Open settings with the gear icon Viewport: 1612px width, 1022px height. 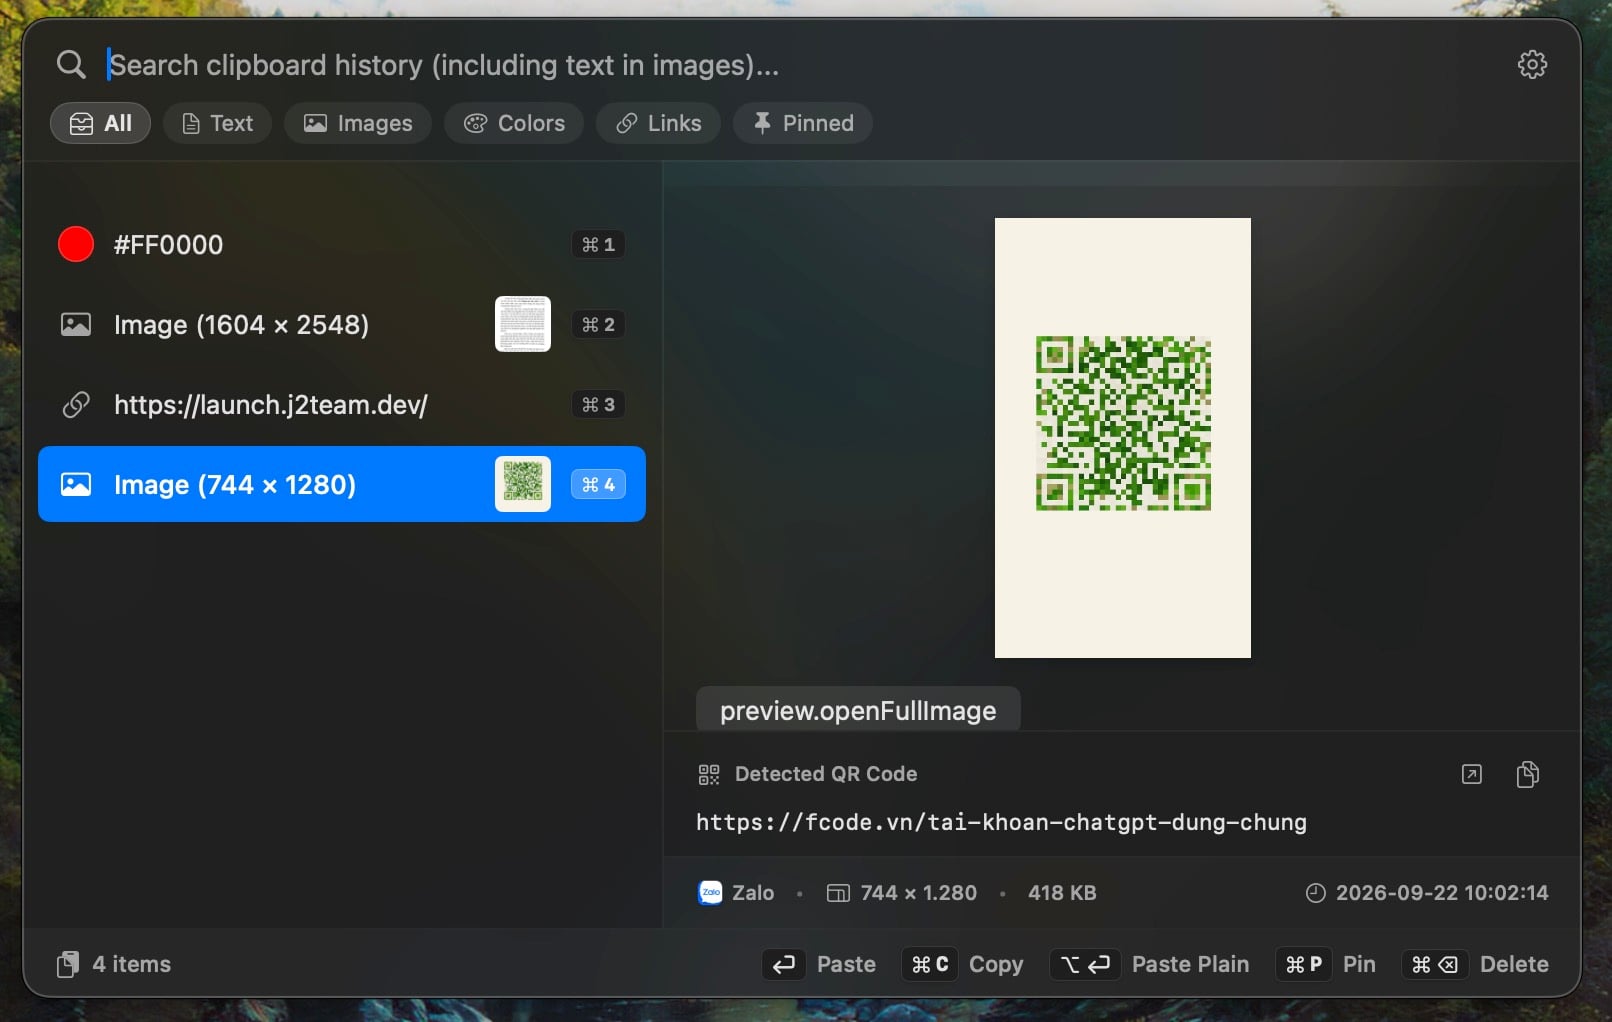click(1532, 65)
